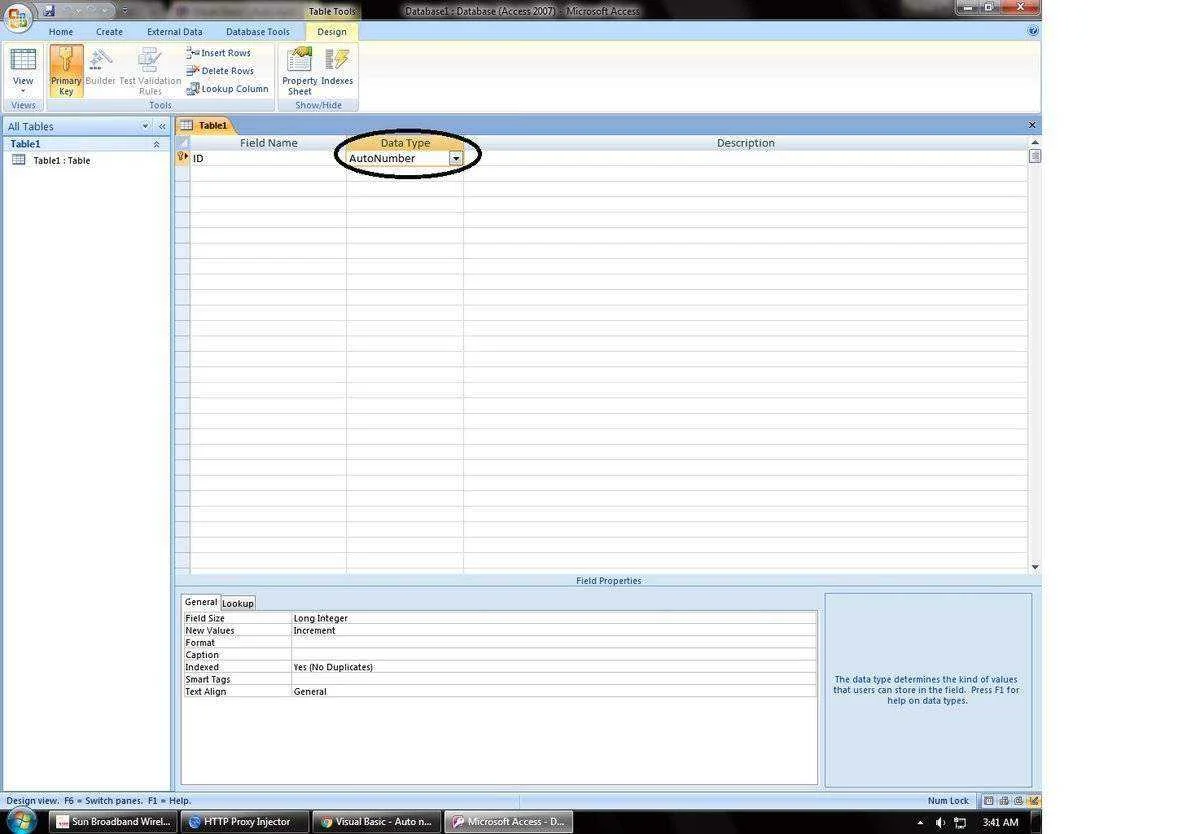Viewport: 1200px width, 834px height.
Task: Open Access Help question mark icon
Action: click(1033, 31)
